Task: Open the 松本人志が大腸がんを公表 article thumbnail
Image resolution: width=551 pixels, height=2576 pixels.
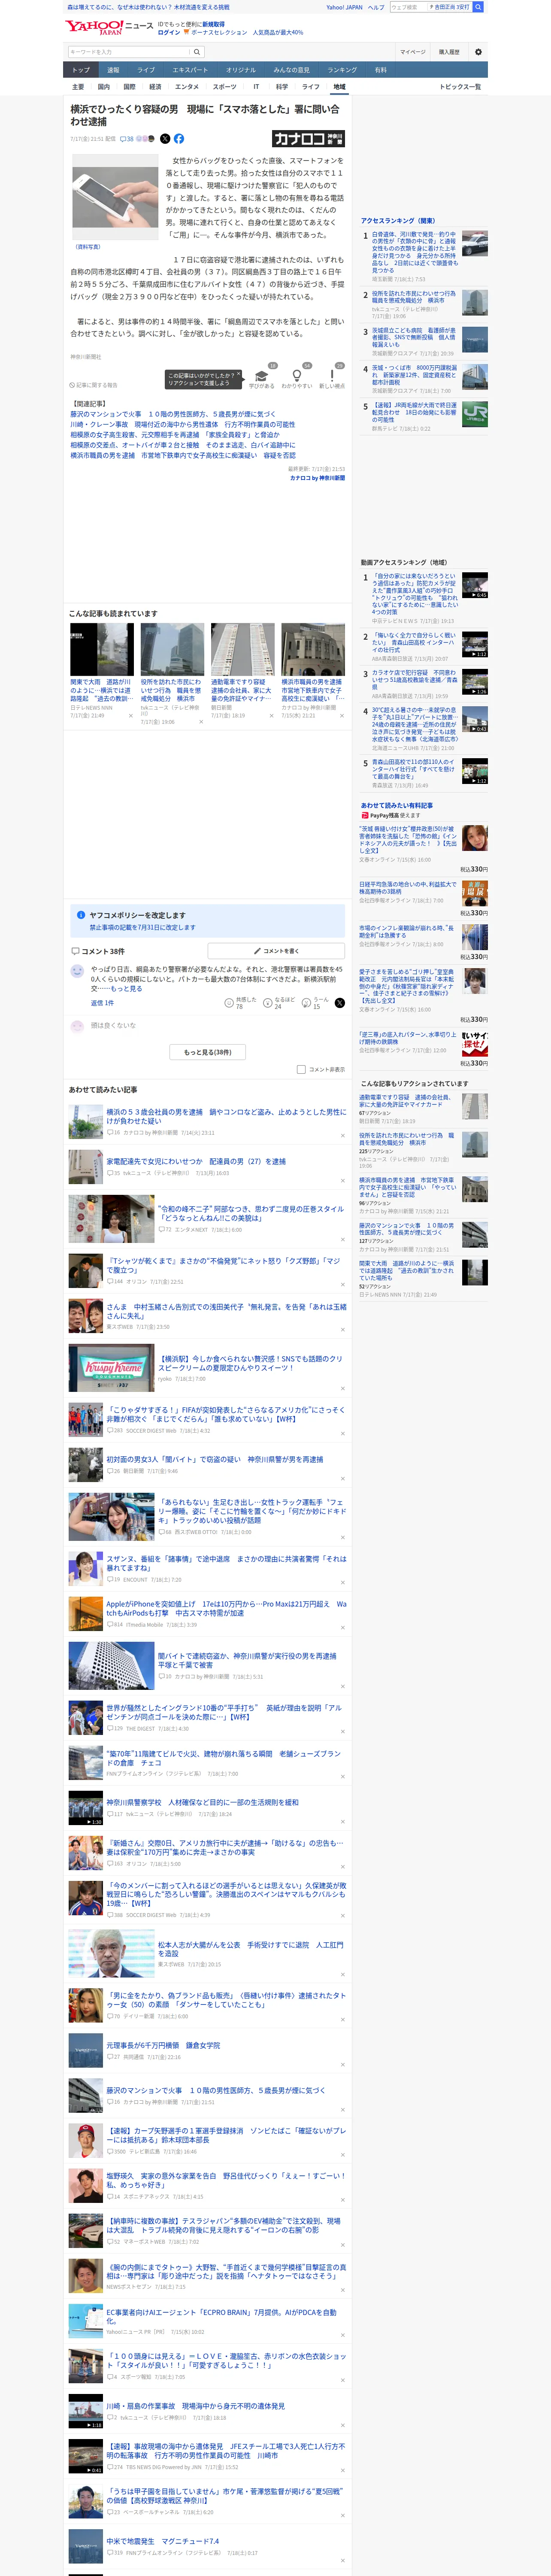Action: 111,1953
